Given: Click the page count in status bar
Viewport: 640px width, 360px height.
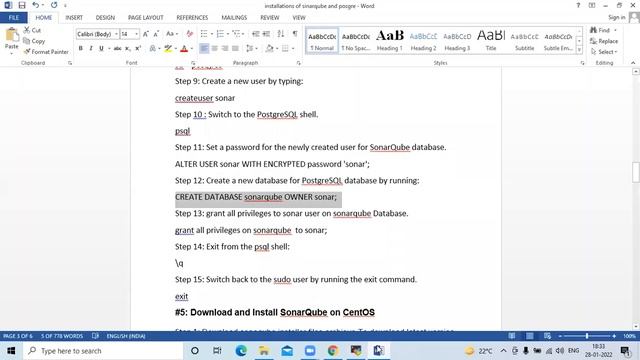Looking at the screenshot, I should 18,336.
